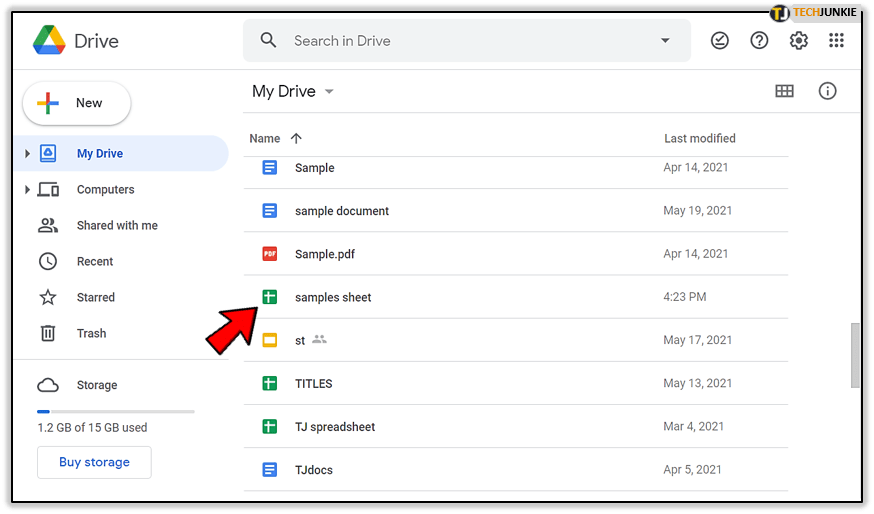Click the New button
Screen dimensions: 874x514
pyautogui.click(x=77, y=103)
